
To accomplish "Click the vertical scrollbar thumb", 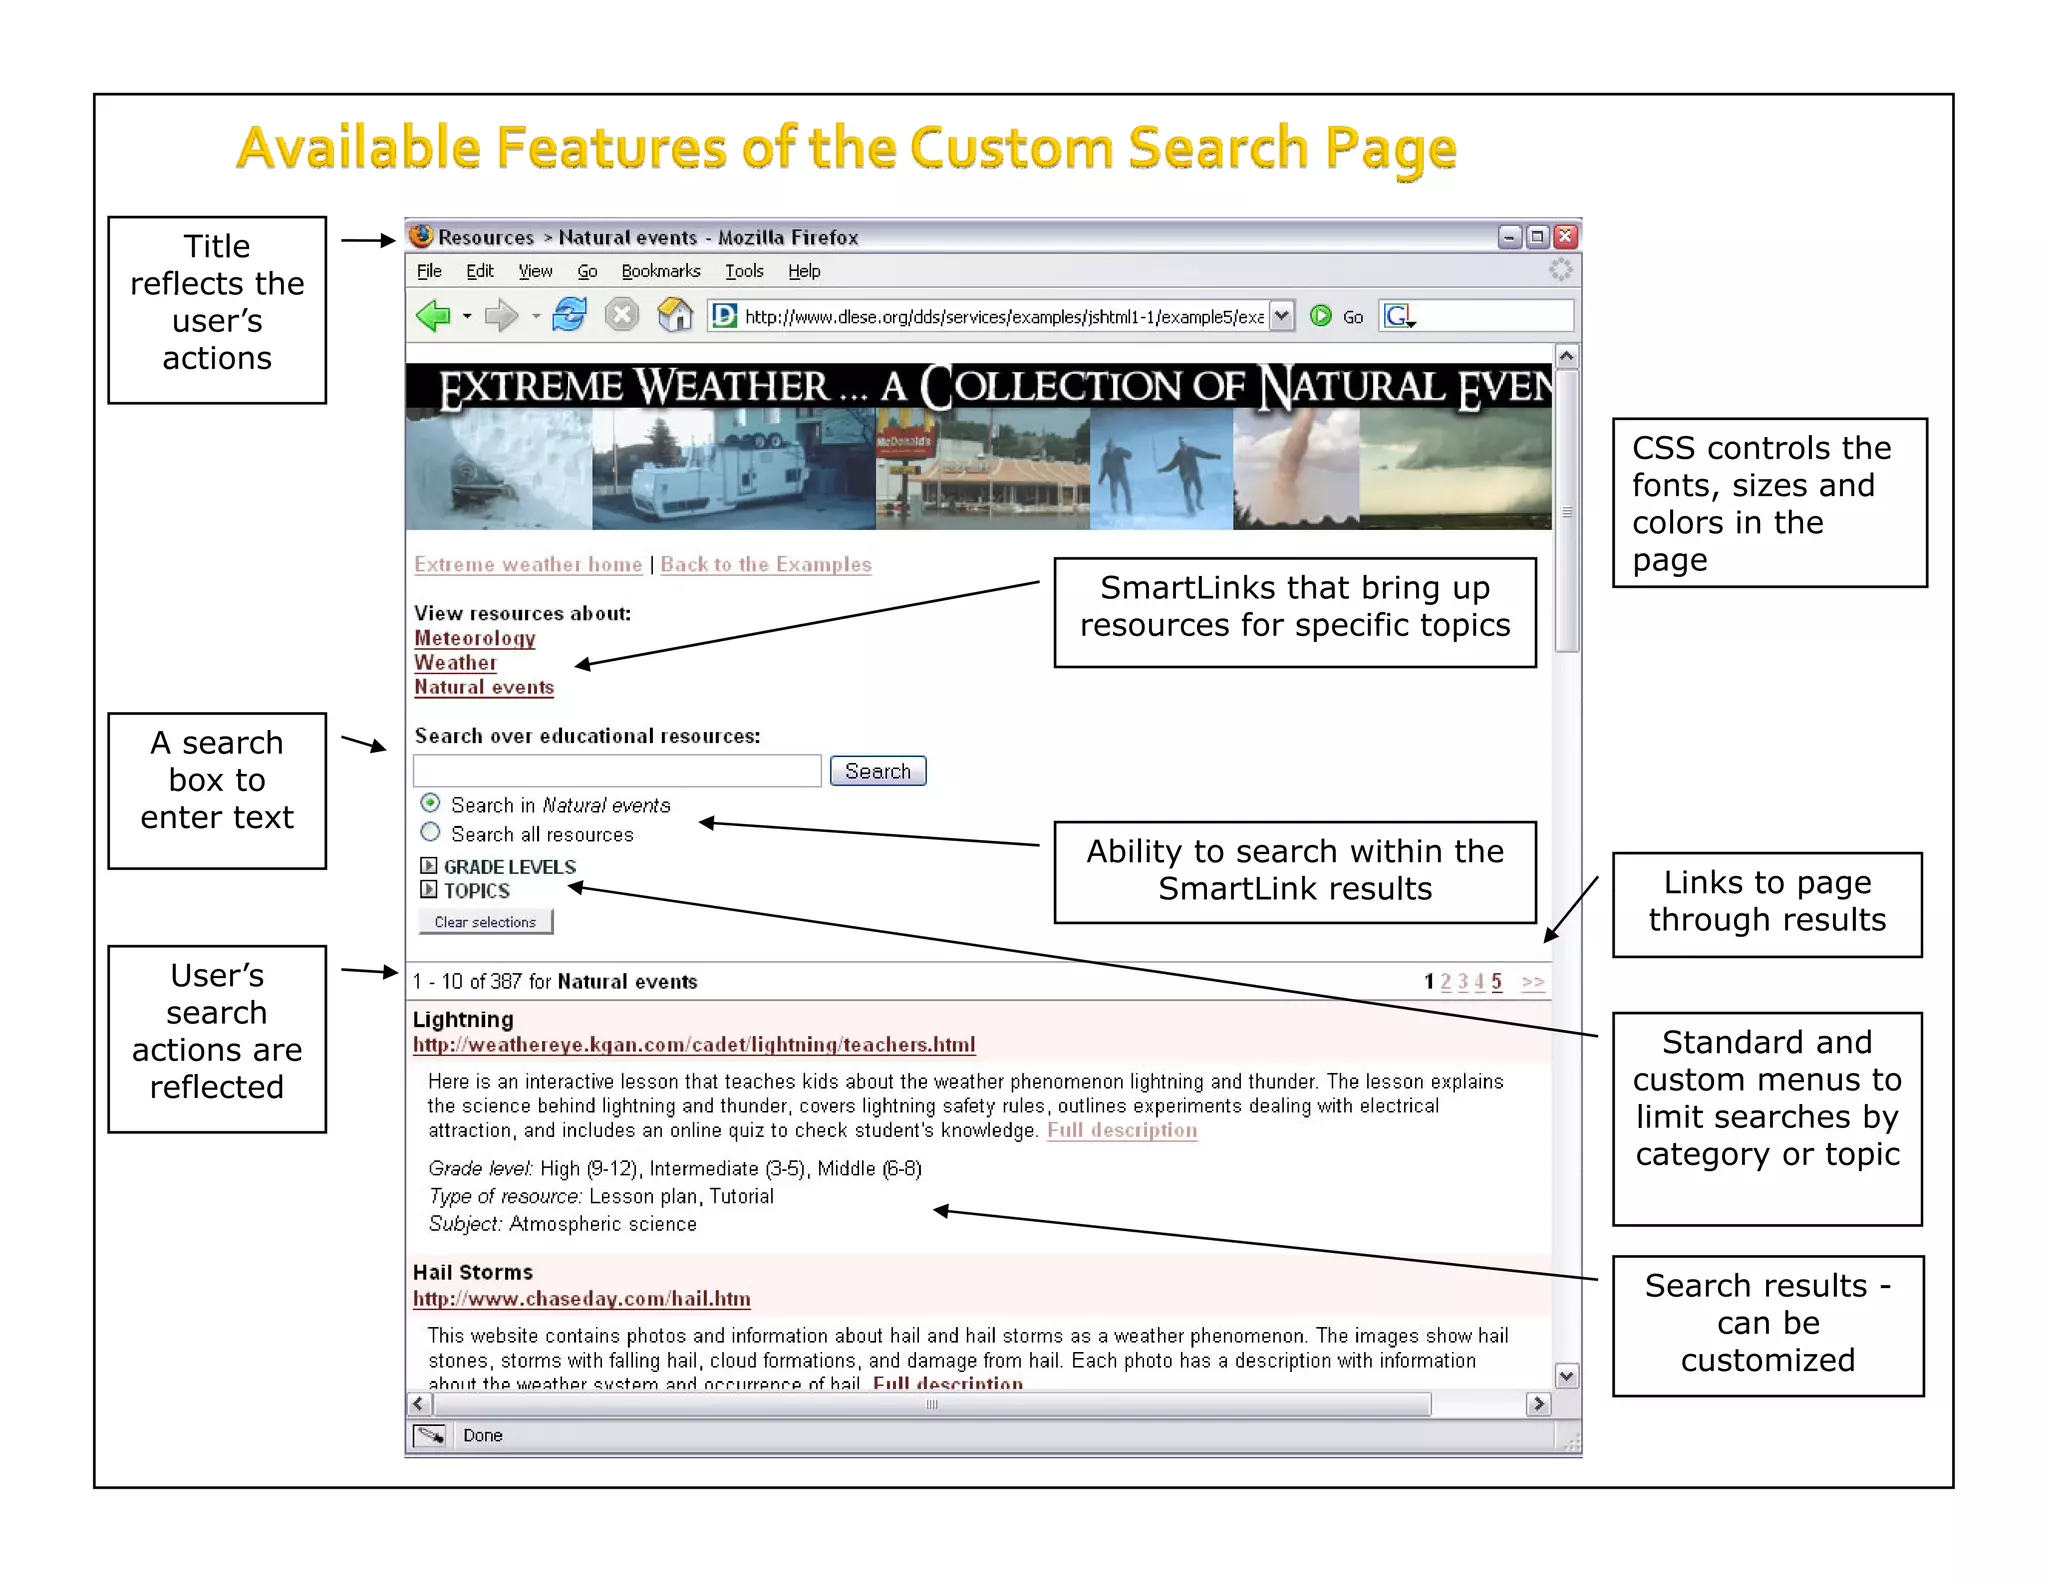I will click(x=1567, y=511).
